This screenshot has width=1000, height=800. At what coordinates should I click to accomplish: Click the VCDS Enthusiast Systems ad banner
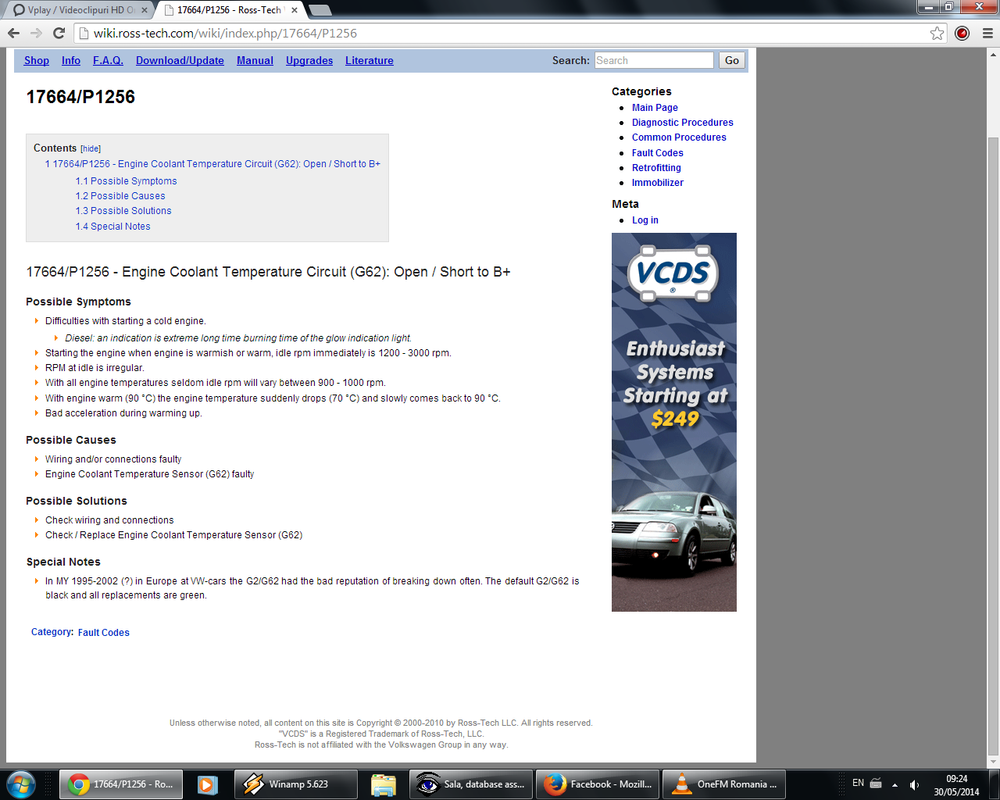click(x=674, y=422)
